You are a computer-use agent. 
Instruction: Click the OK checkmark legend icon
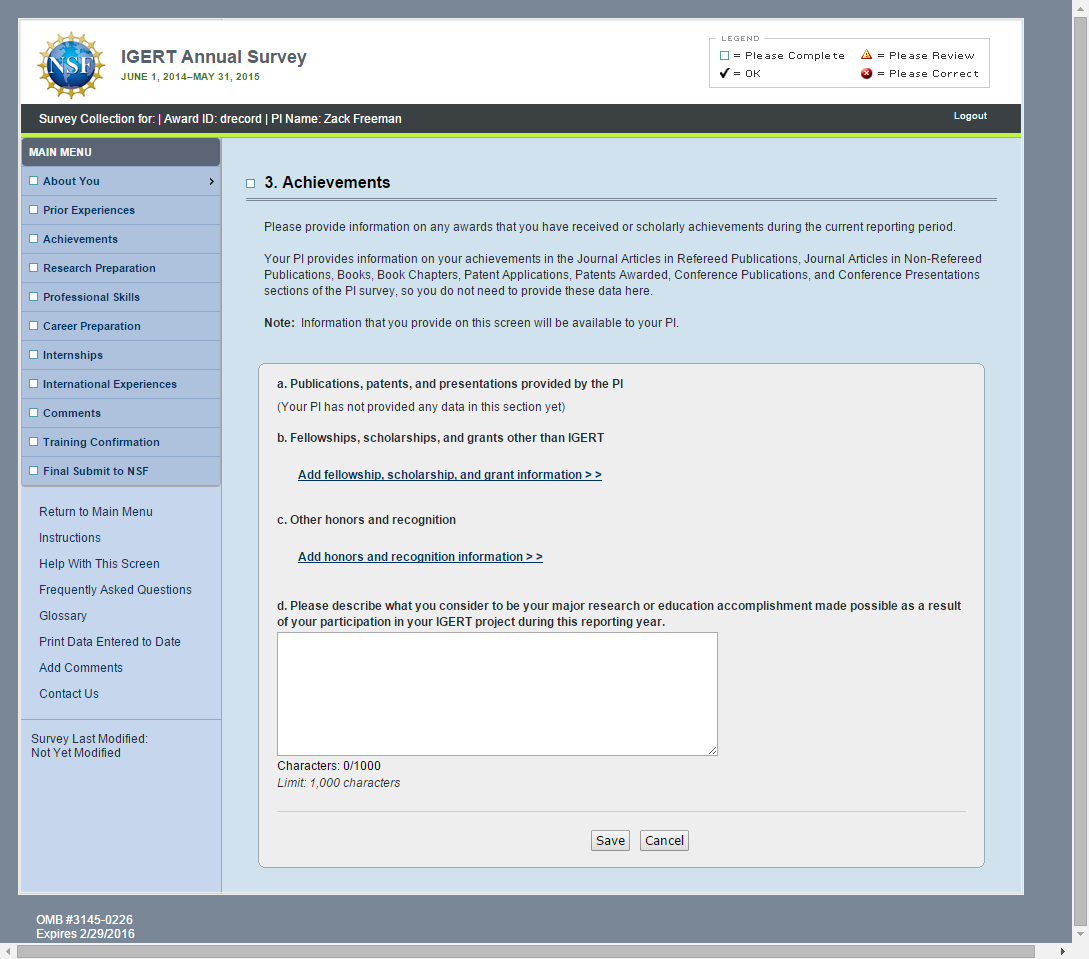pos(724,73)
